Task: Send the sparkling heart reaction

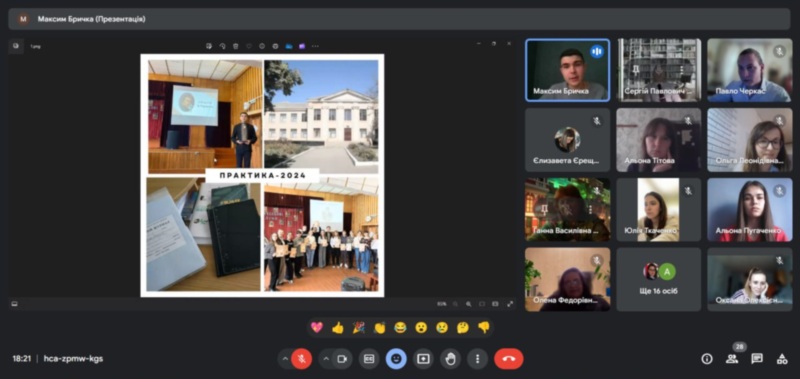Action: (317, 327)
